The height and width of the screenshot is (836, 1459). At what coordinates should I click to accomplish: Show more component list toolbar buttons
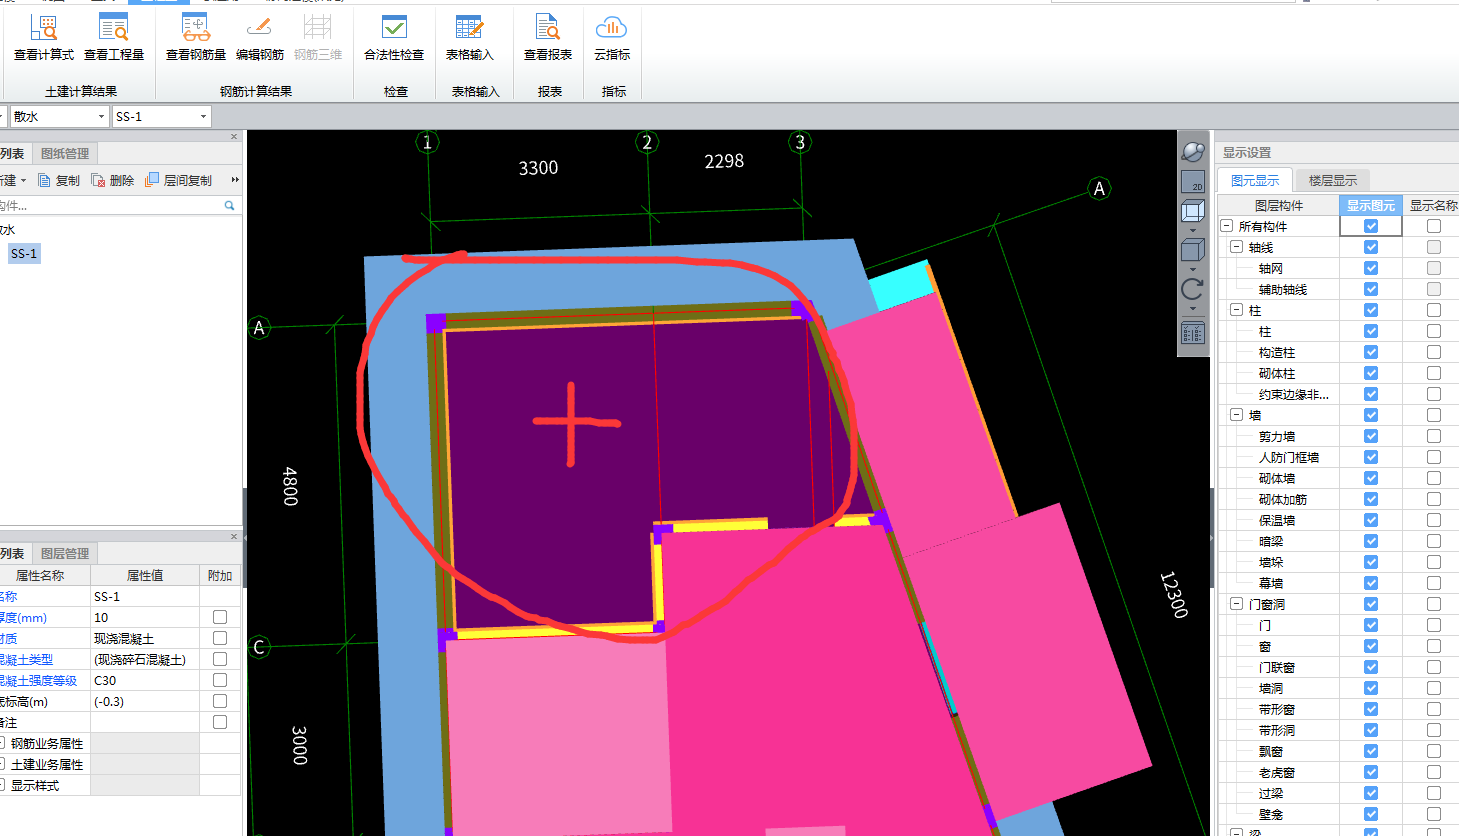tap(235, 180)
